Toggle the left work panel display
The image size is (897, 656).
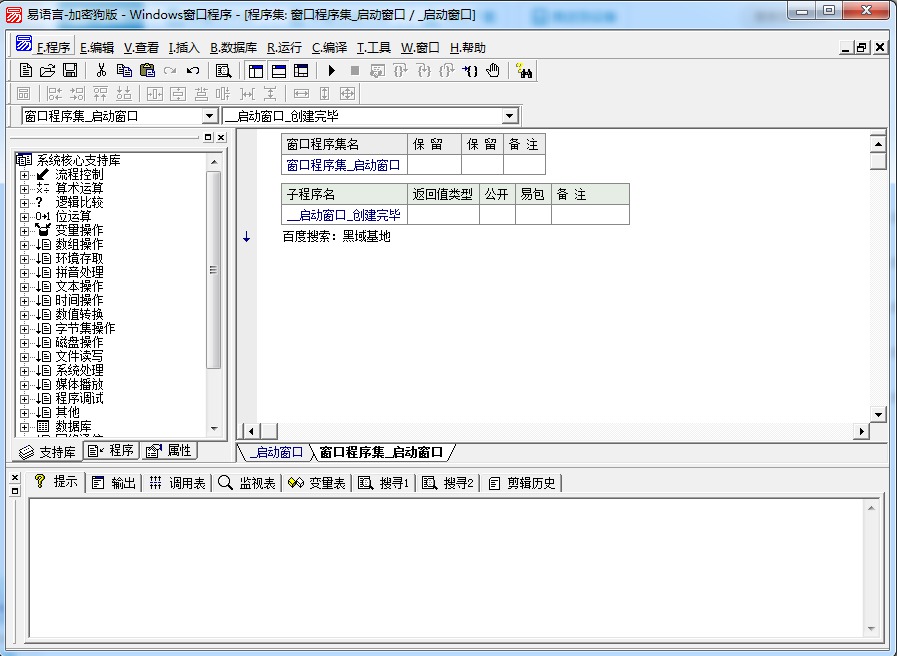[256, 71]
